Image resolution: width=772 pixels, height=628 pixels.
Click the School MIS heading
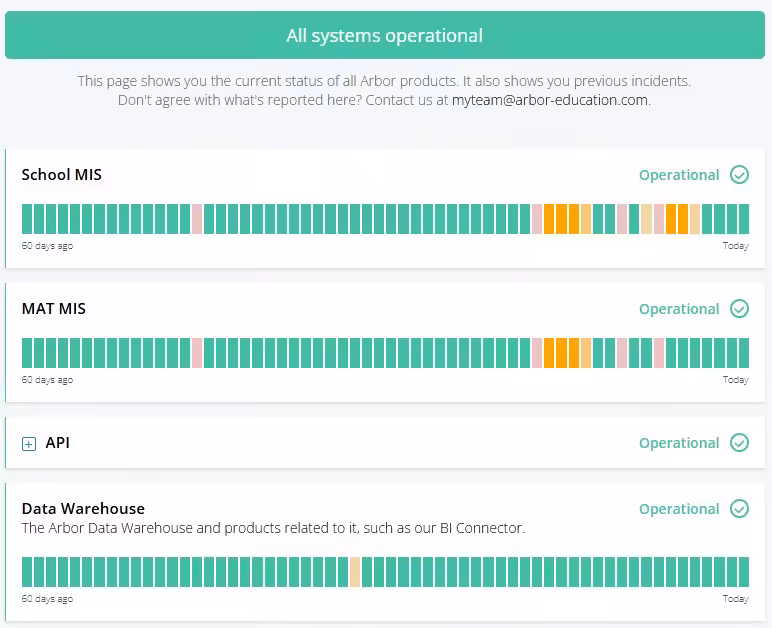(x=62, y=175)
